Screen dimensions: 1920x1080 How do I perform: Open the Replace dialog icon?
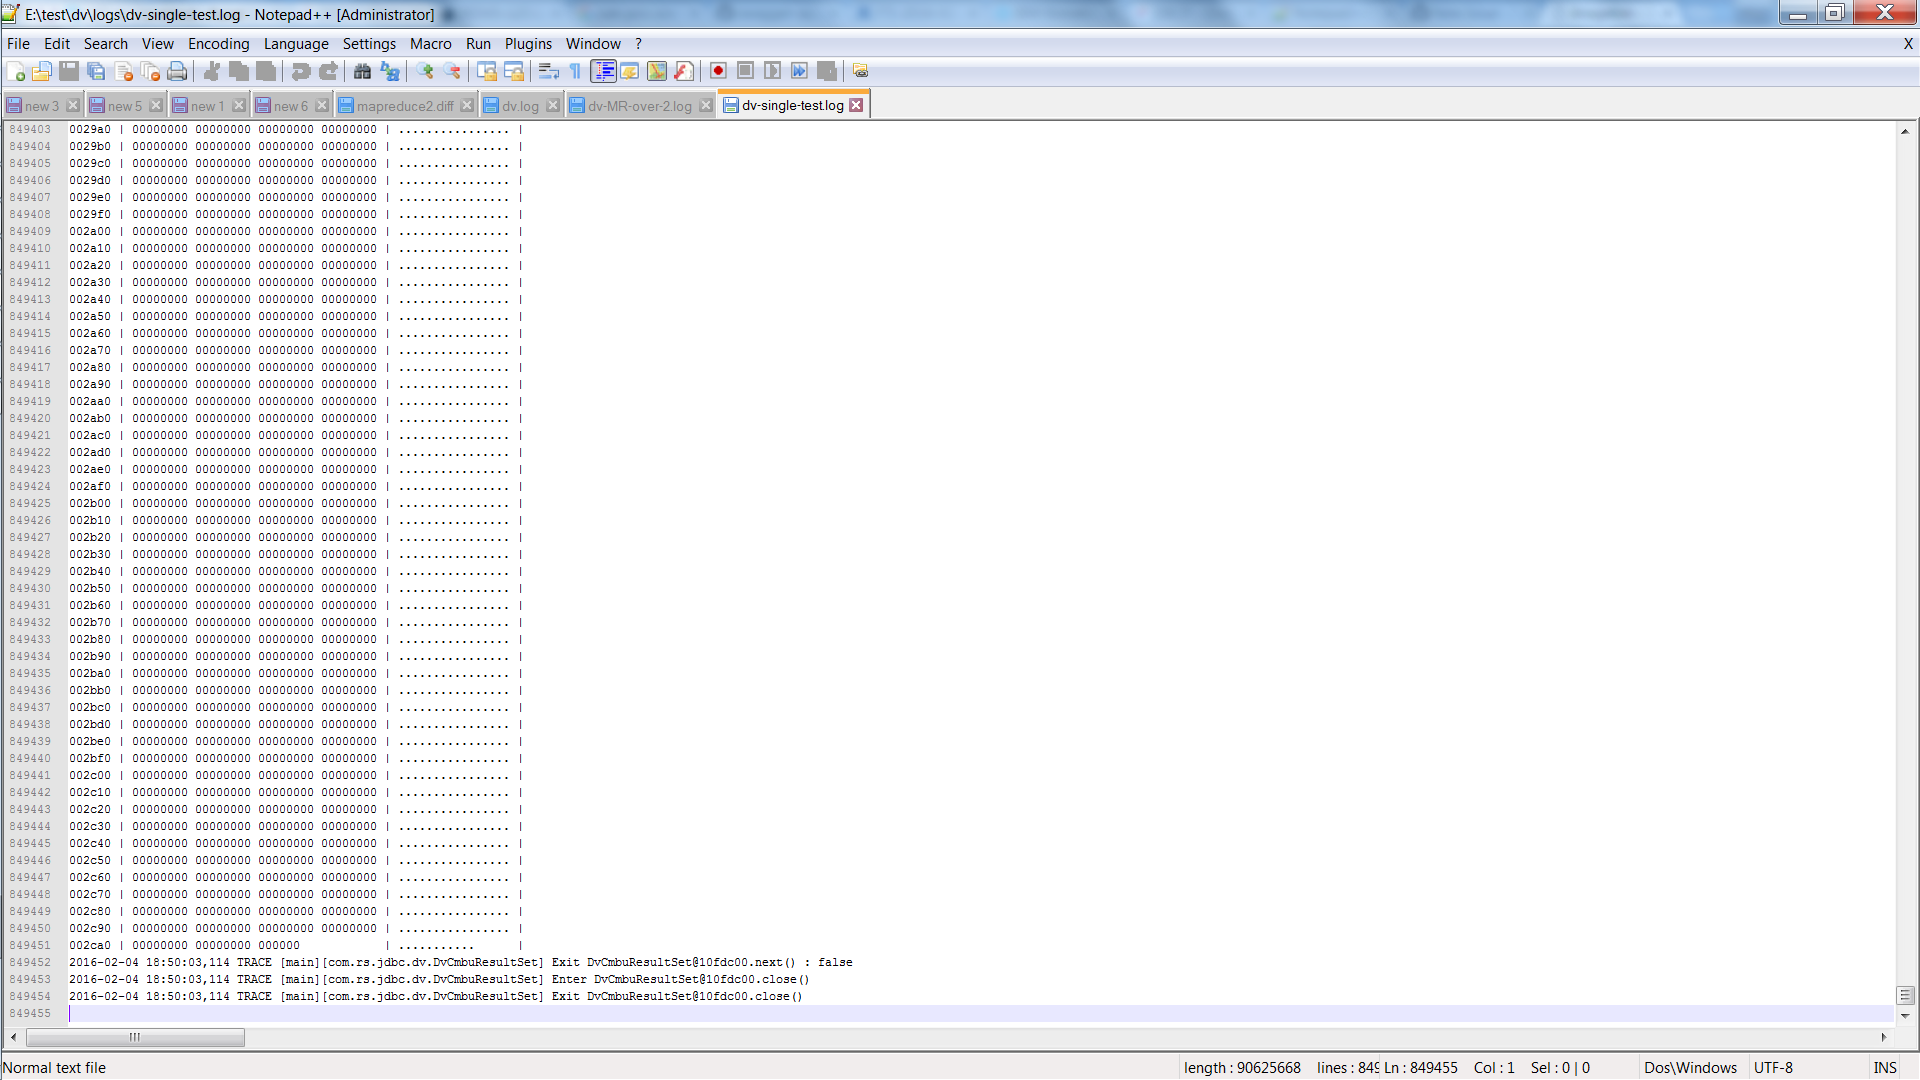(x=390, y=71)
